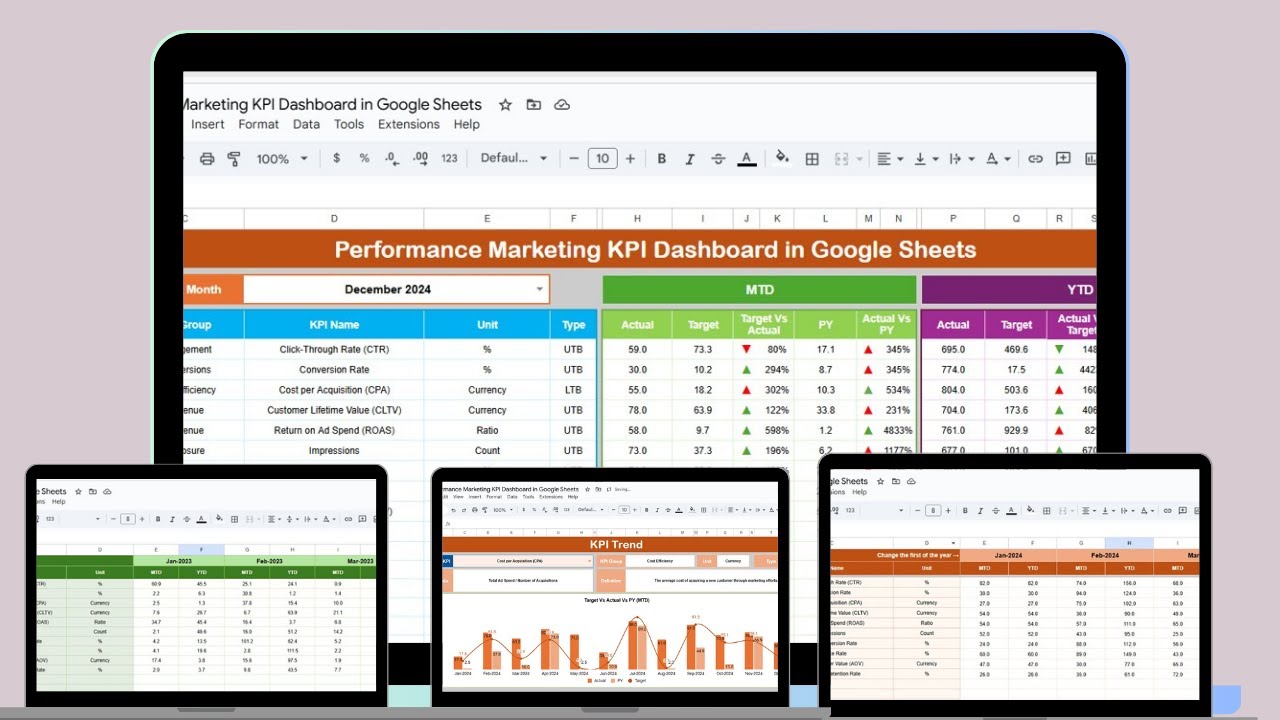Check cloud save status in large laptop window
This screenshot has height=720, width=1280.
pos(562,105)
